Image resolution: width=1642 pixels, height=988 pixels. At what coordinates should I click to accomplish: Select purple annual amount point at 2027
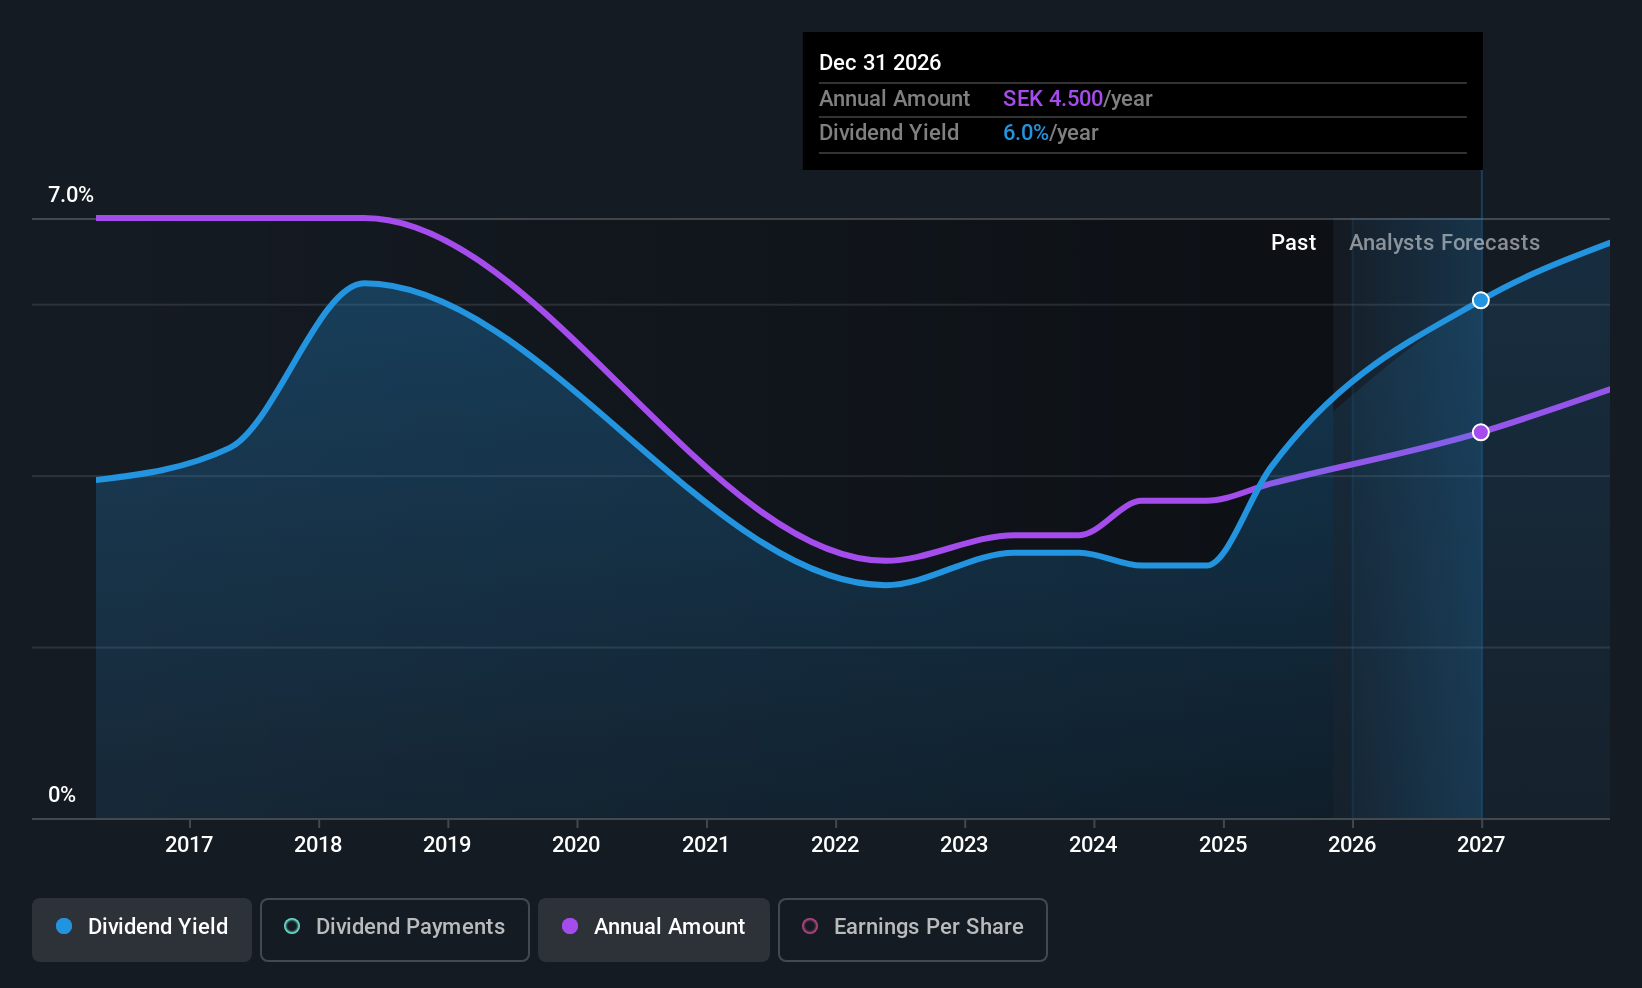(x=1481, y=432)
